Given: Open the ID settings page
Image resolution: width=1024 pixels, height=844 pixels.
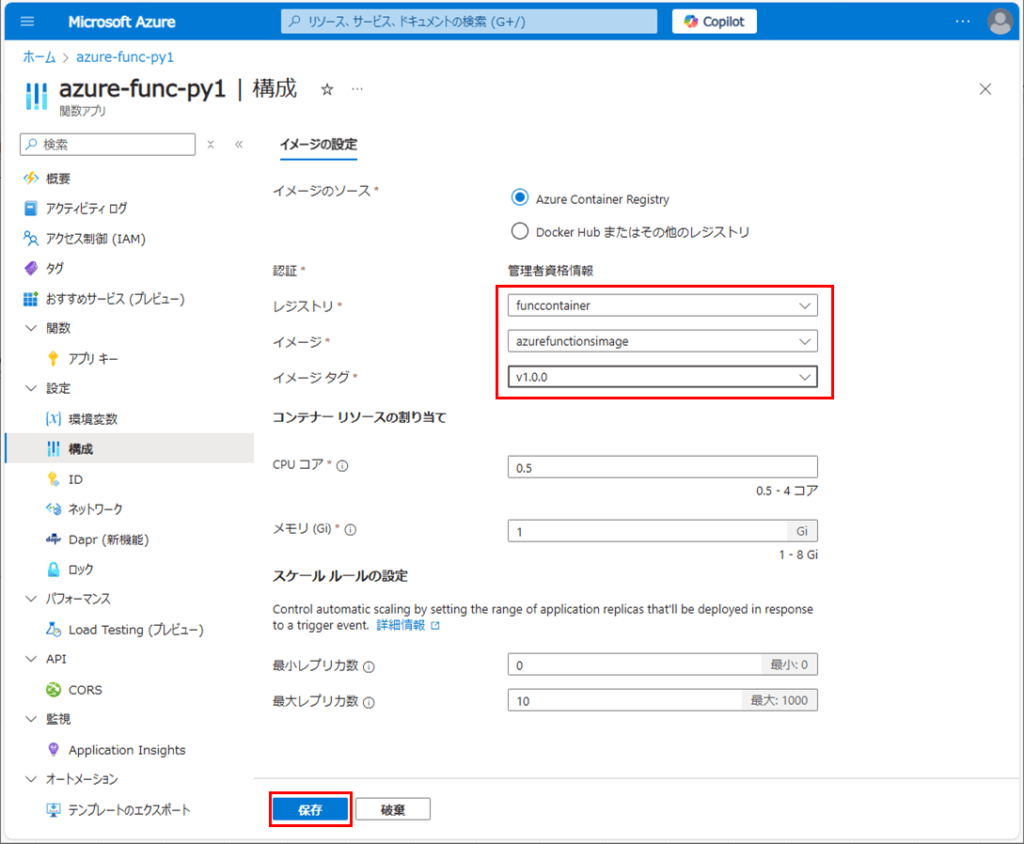Looking at the screenshot, I should click(75, 479).
